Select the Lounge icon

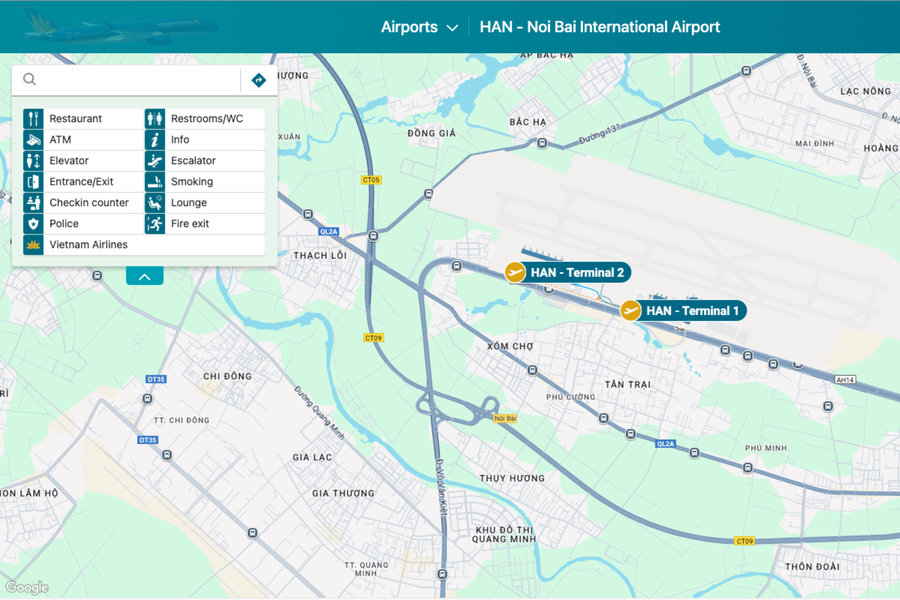pos(155,202)
